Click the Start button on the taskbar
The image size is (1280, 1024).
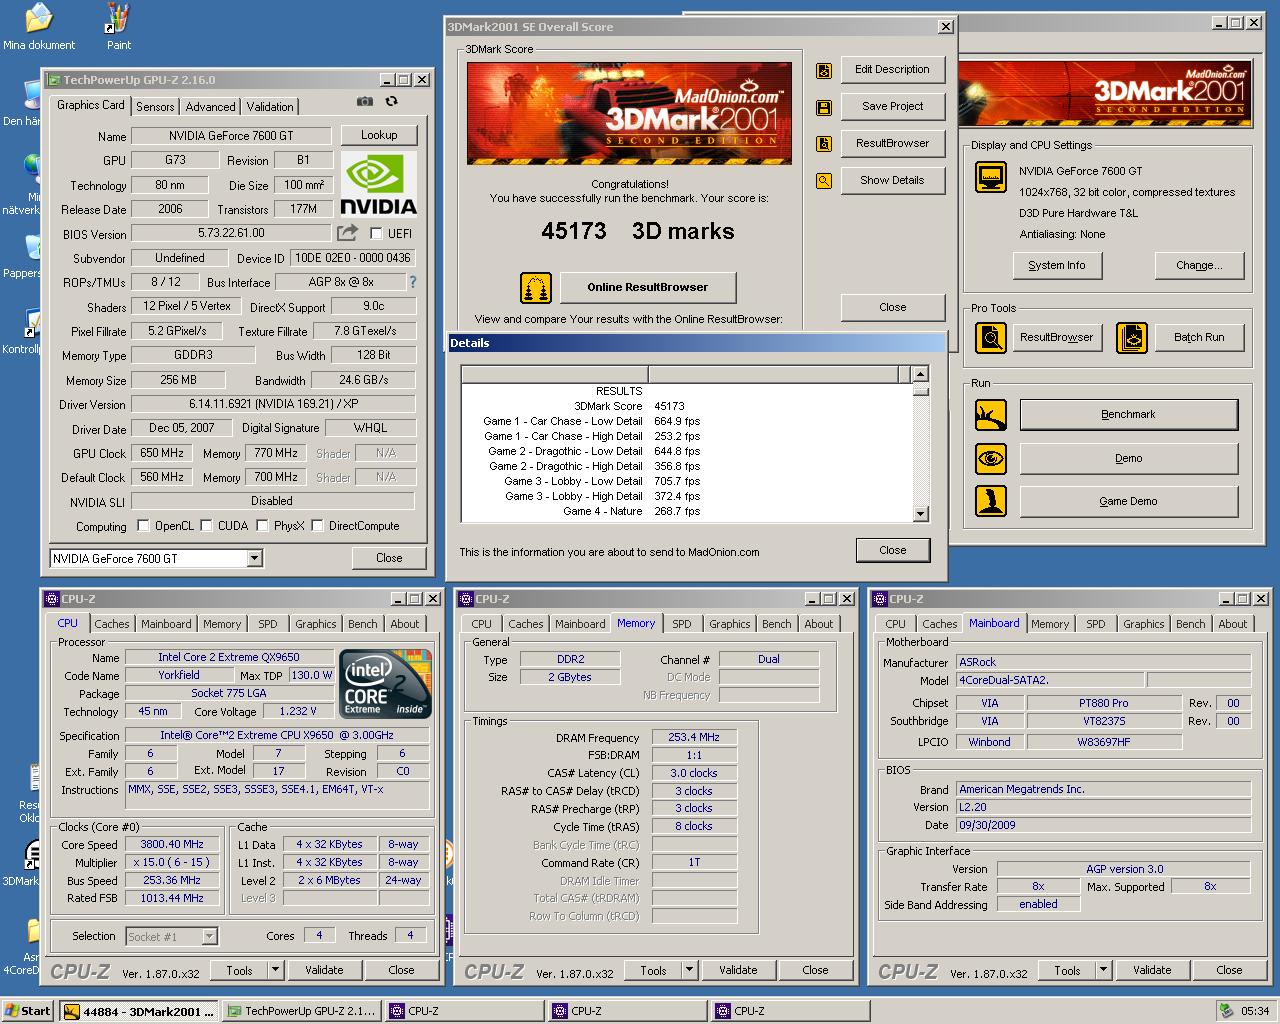tap(28, 1011)
